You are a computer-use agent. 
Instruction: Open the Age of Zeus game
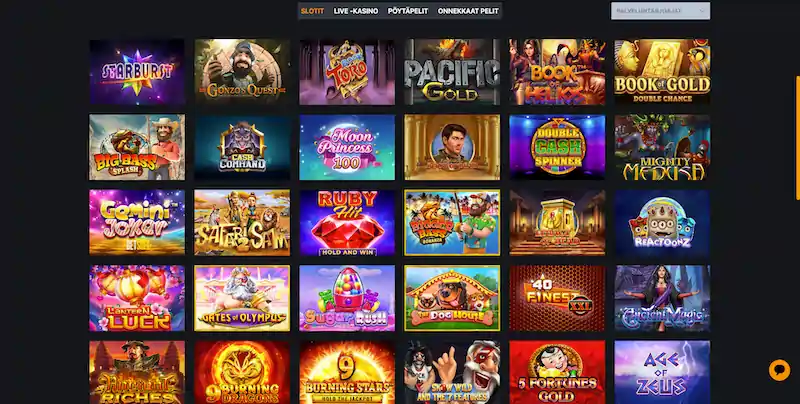coord(662,372)
